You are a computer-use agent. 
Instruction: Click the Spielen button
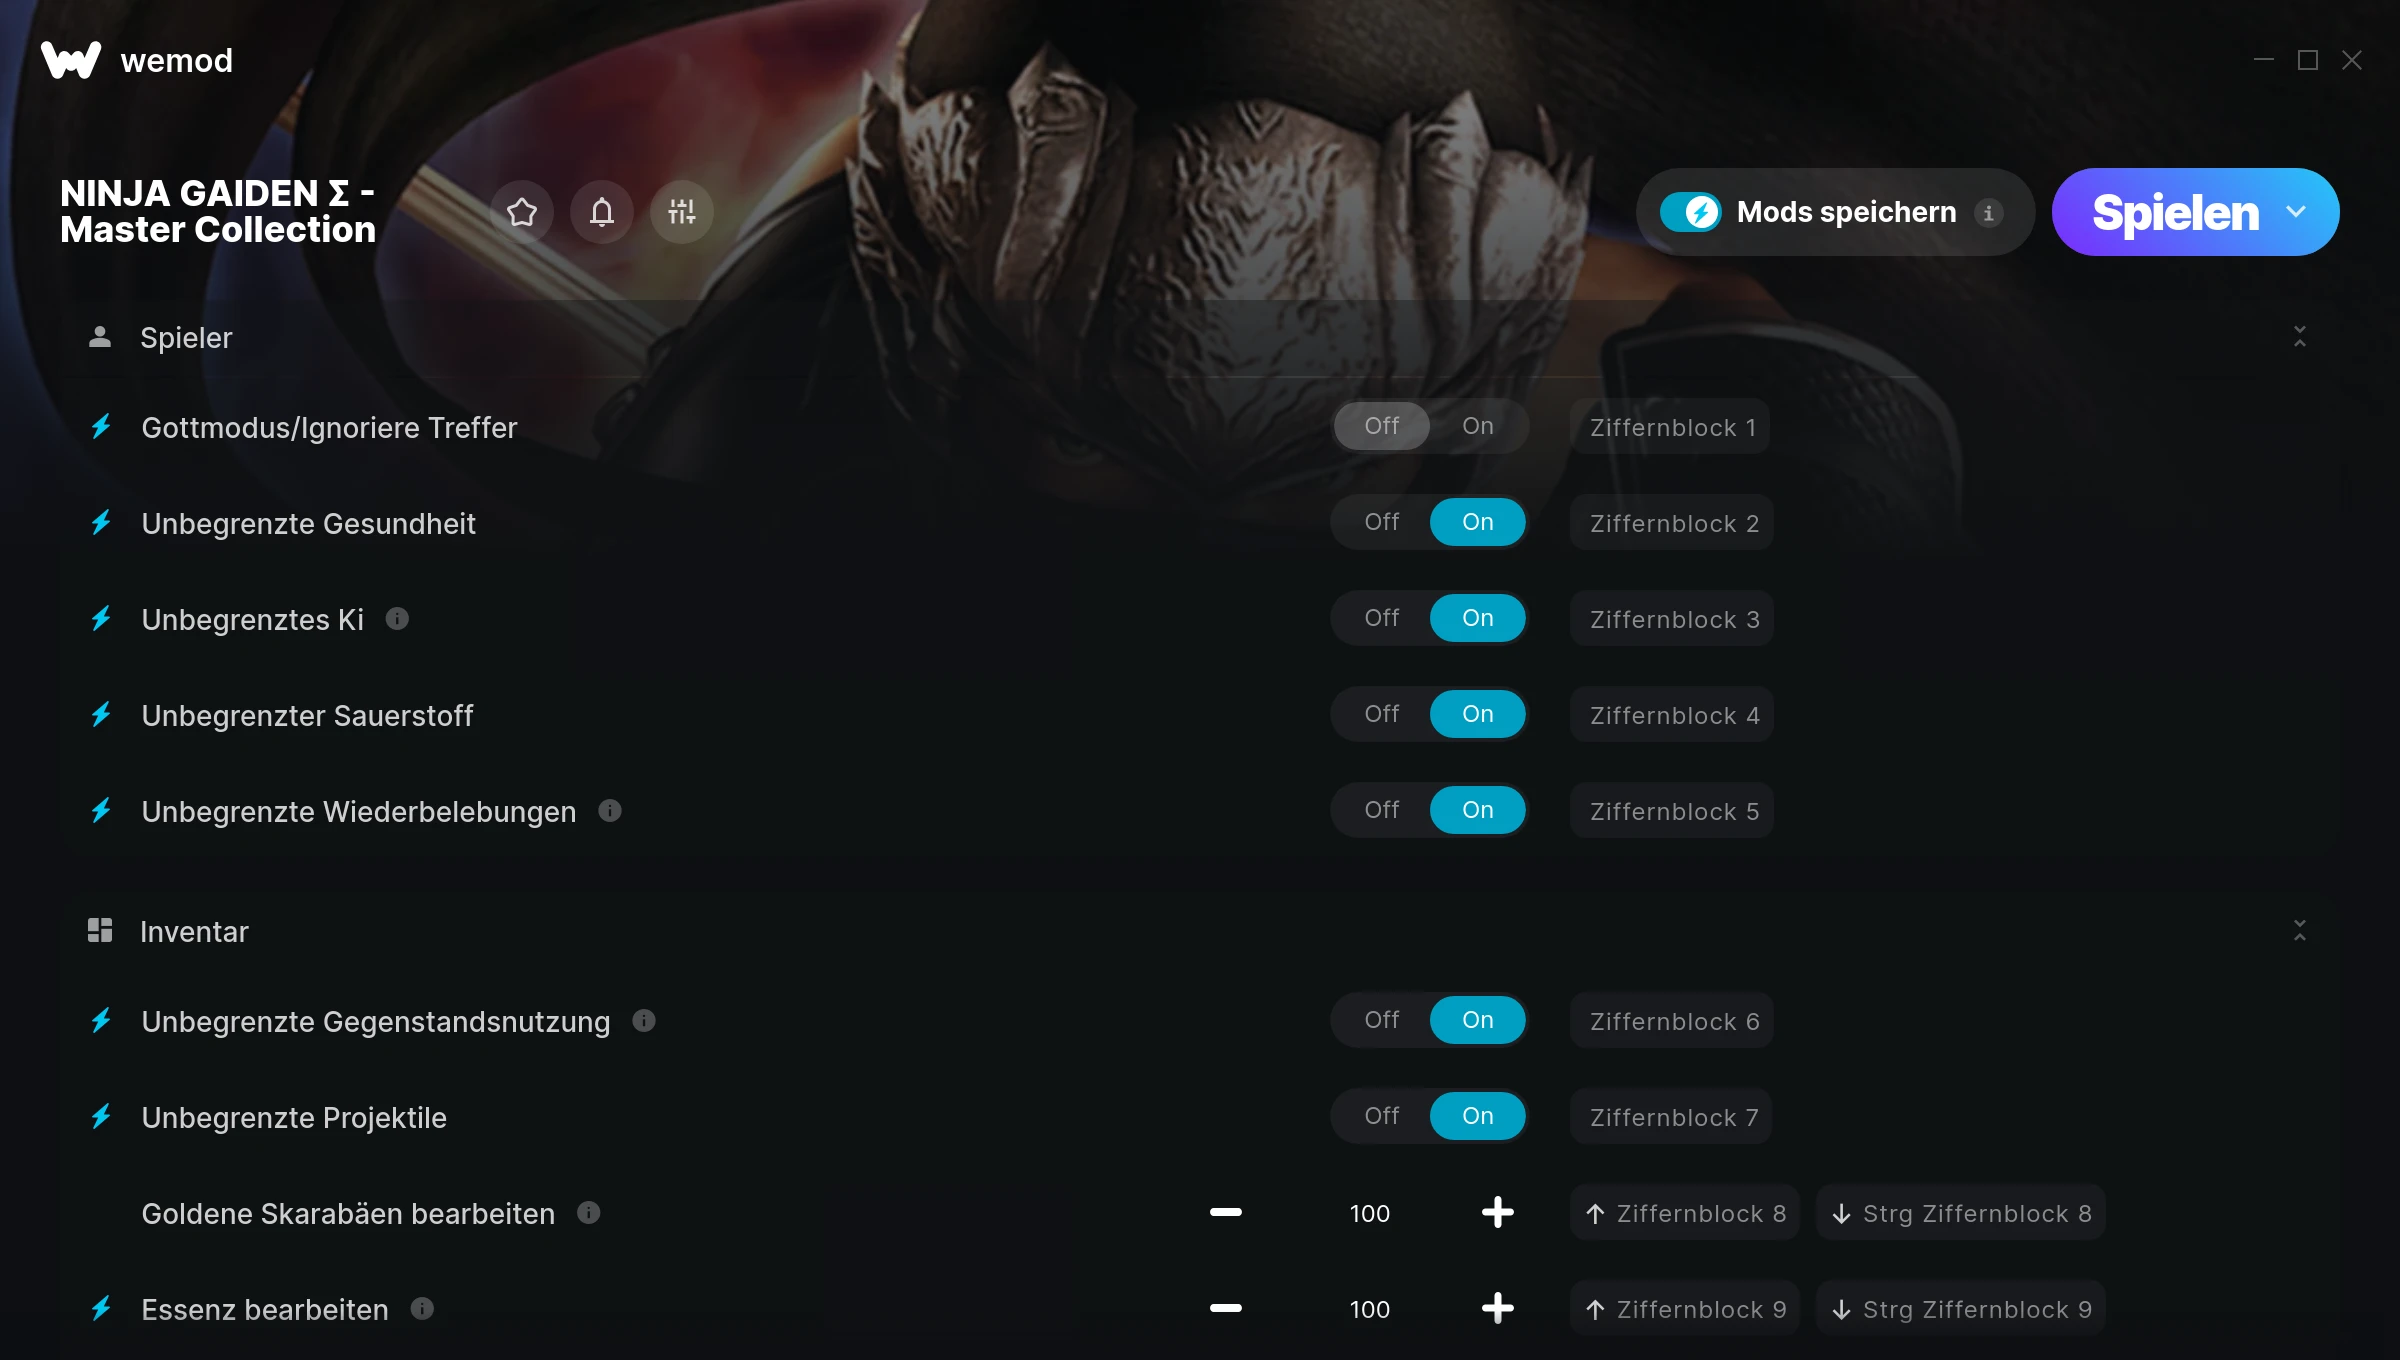(2175, 212)
